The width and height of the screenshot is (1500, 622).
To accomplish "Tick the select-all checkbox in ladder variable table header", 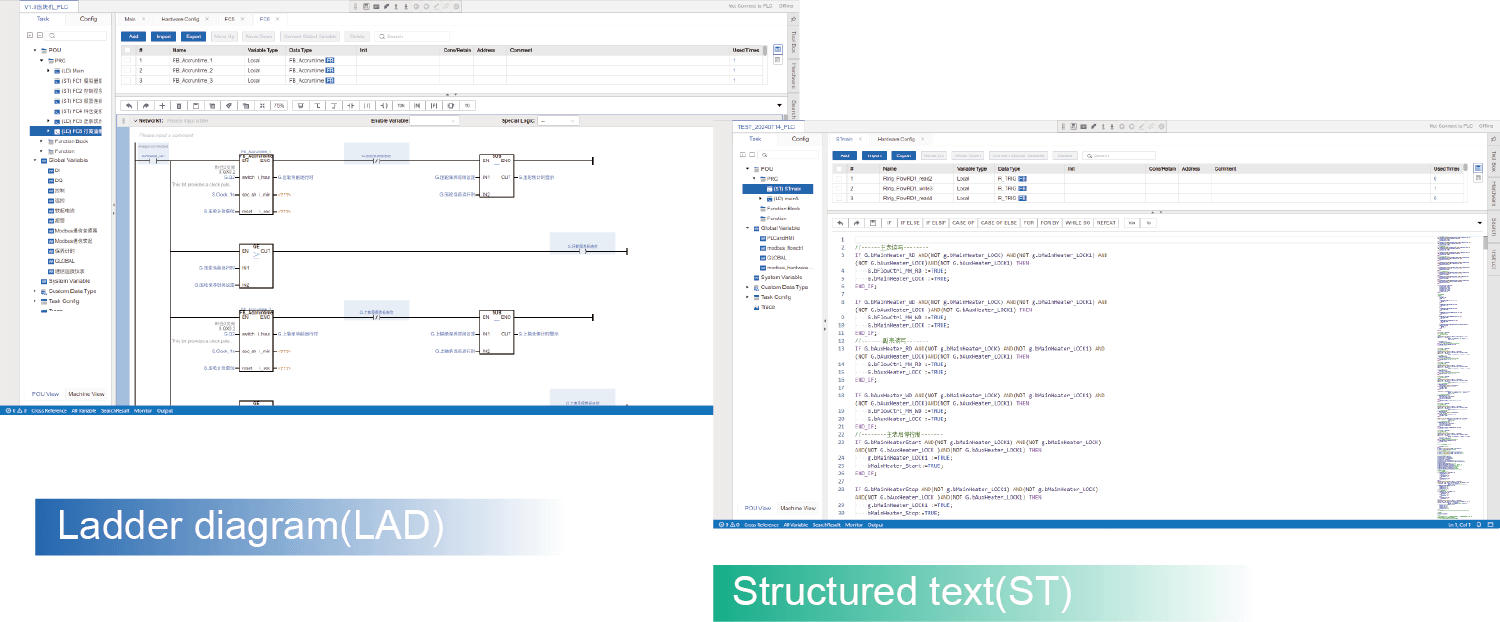I will pyautogui.click(x=127, y=49).
